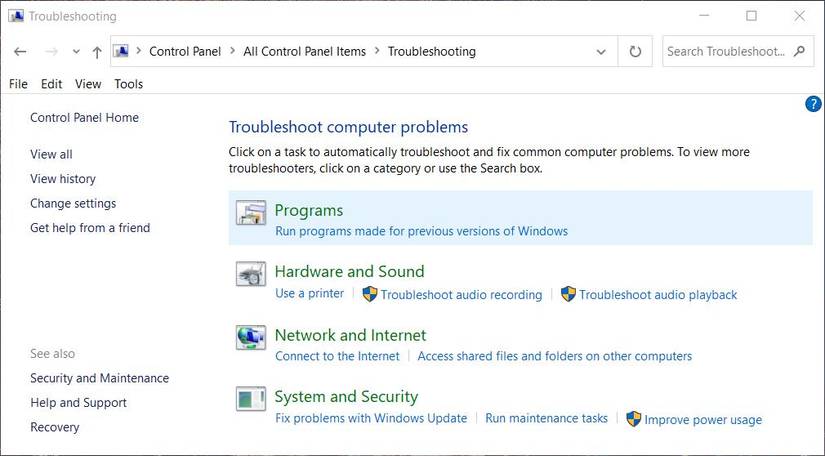
Task: Click the Troubleshooting title bar icon
Action: coord(16,16)
